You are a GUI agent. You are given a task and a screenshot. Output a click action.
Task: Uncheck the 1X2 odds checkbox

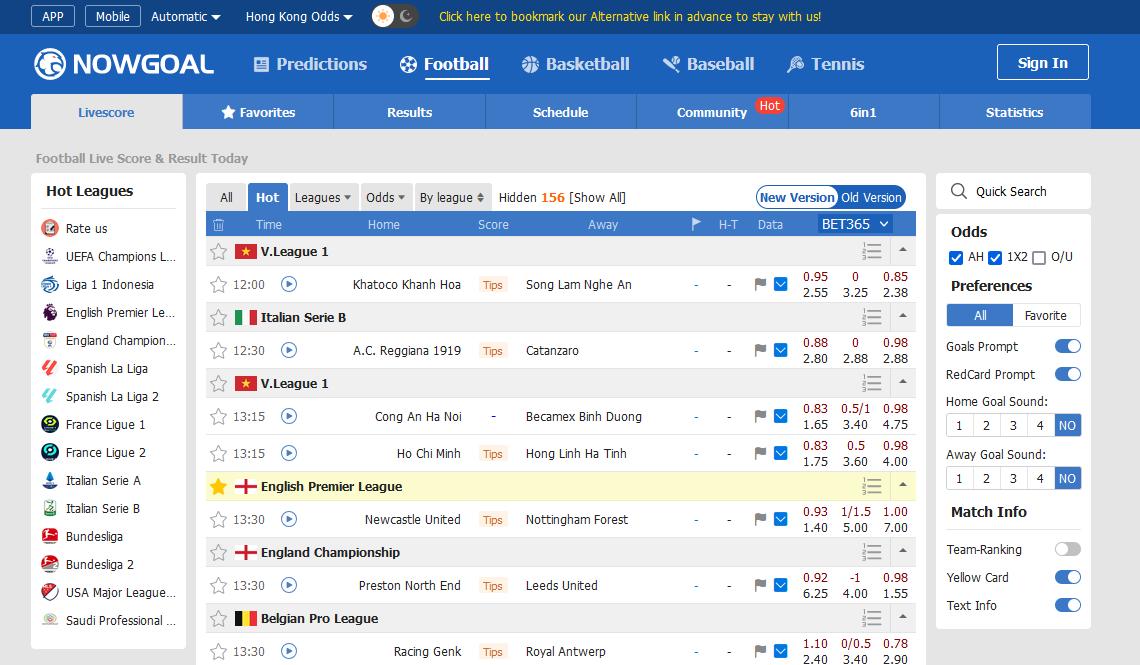[995, 257]
